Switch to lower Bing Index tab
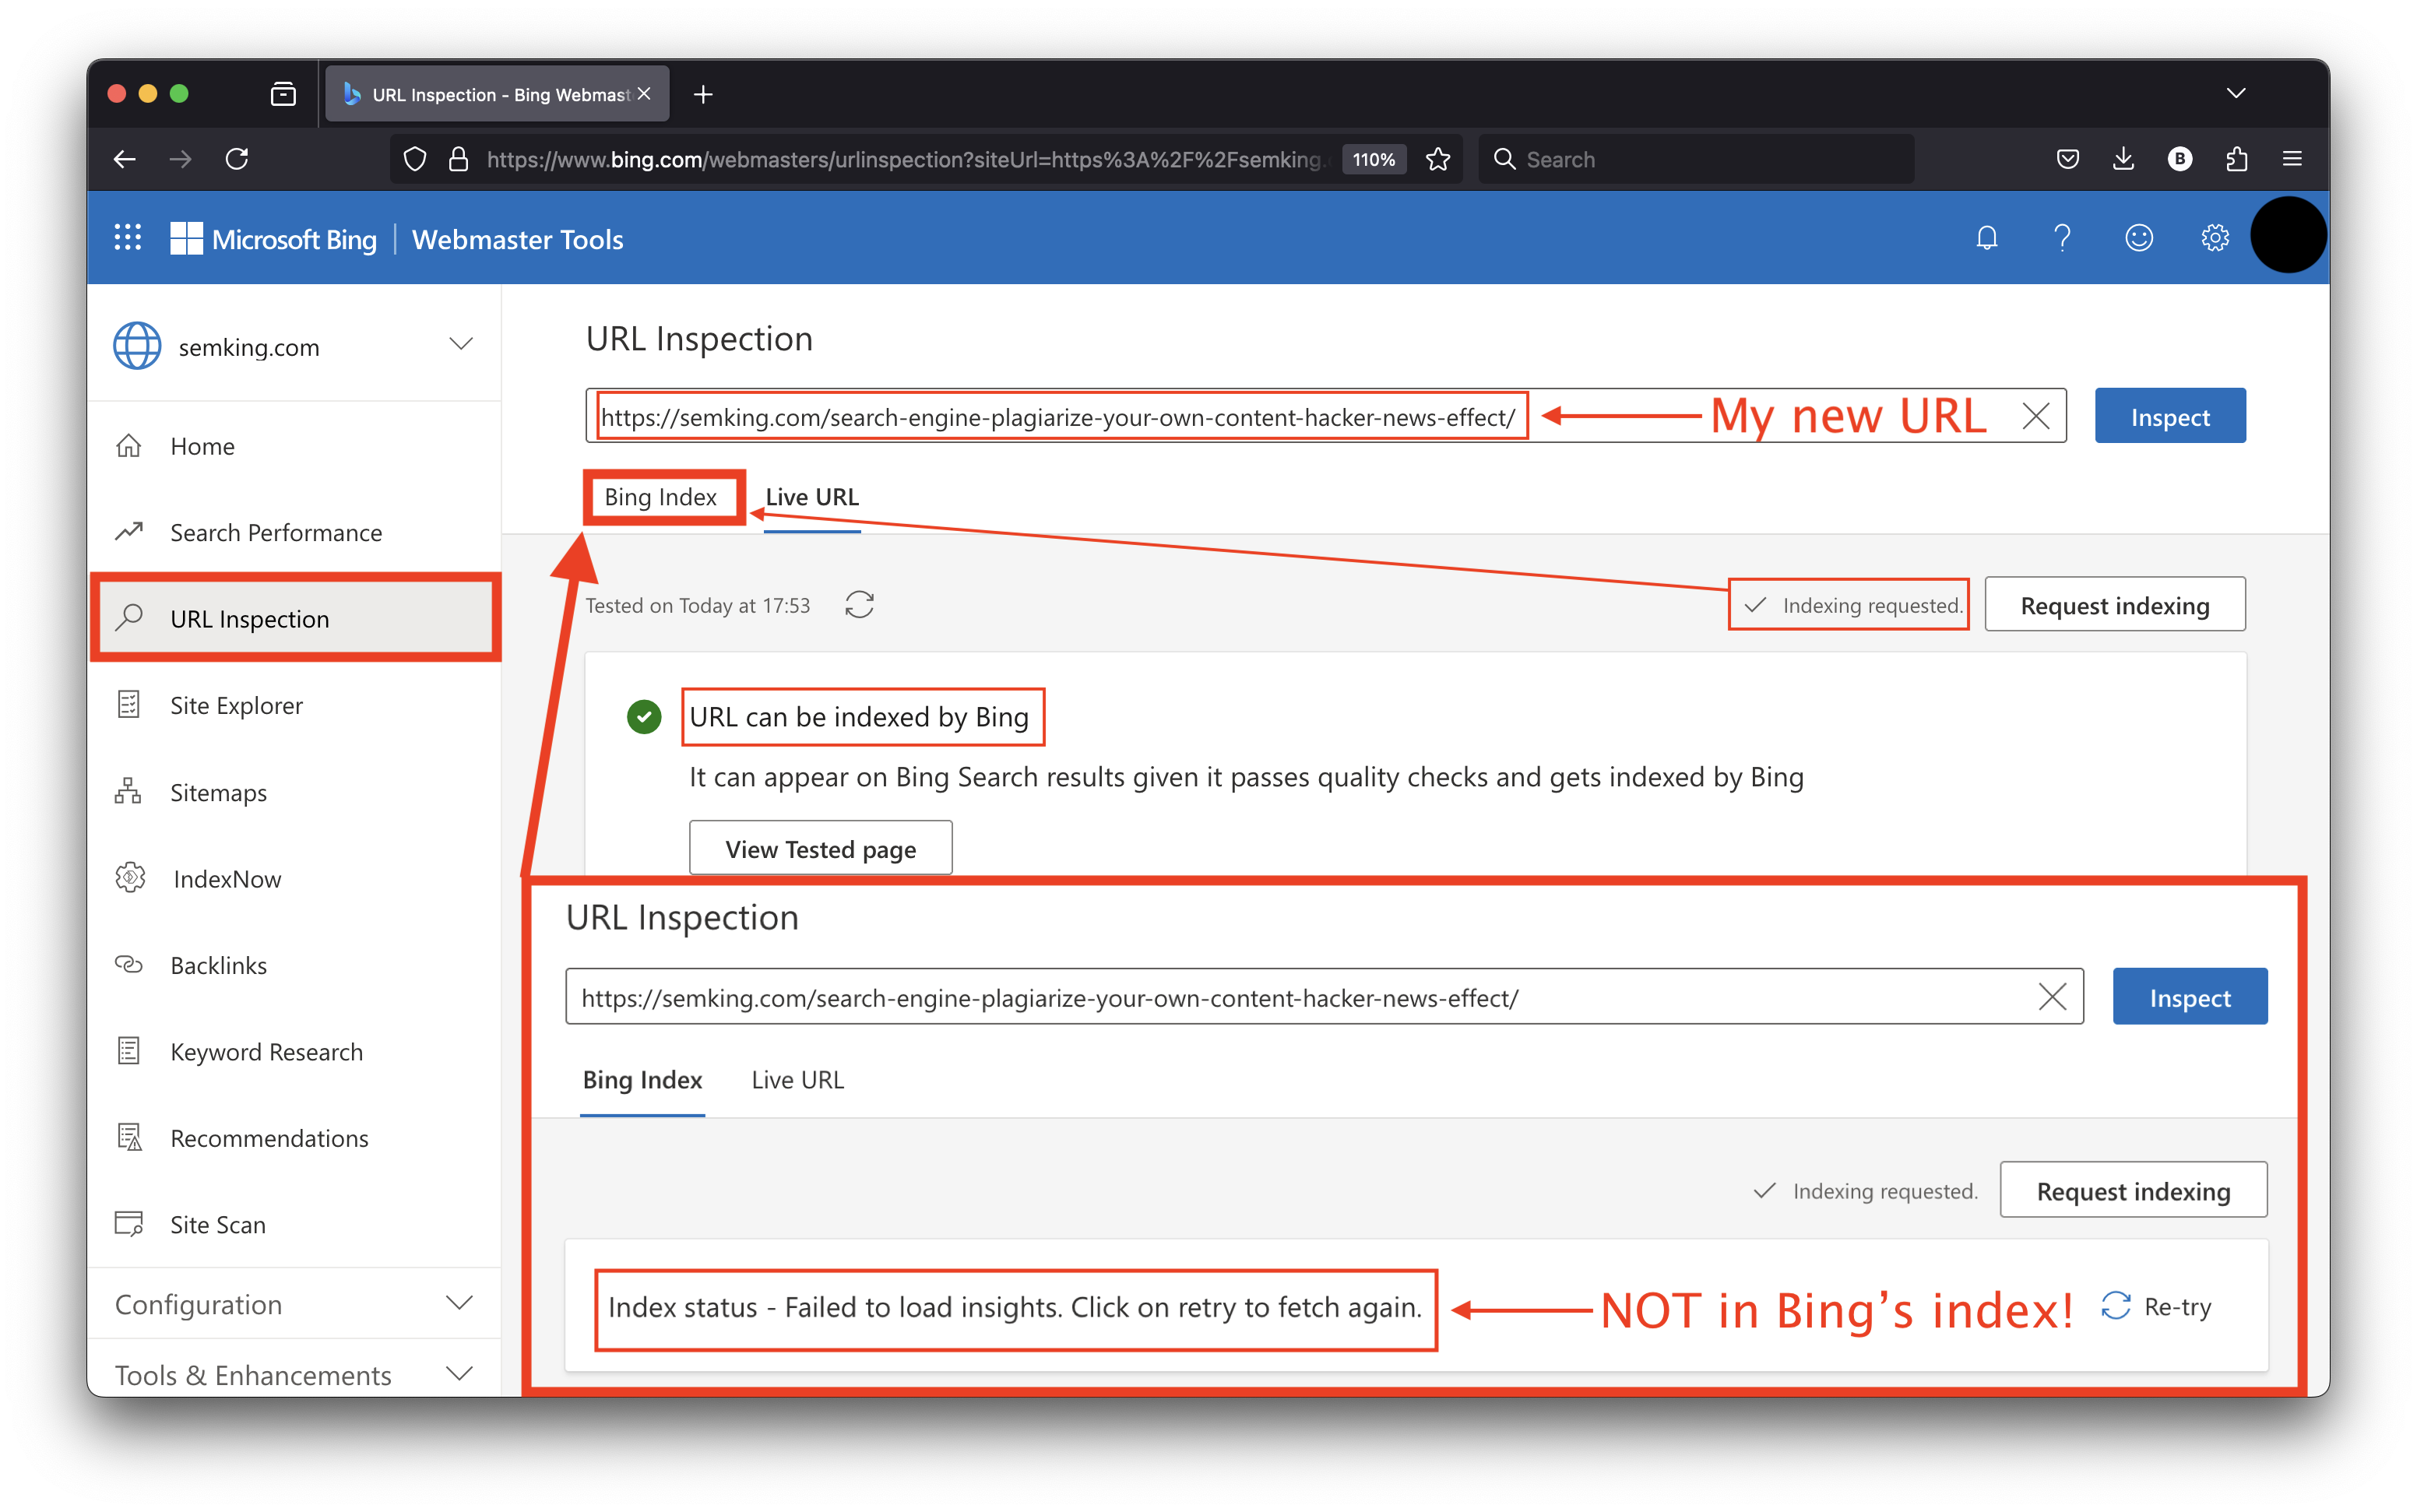2417x1512 pixels. tap(642, 1080)
